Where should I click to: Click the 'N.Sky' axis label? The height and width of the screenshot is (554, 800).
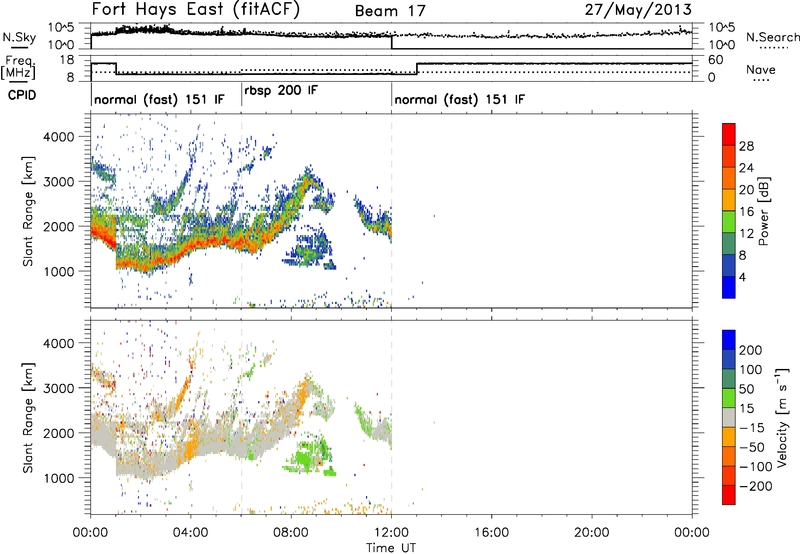coord(19,38)
